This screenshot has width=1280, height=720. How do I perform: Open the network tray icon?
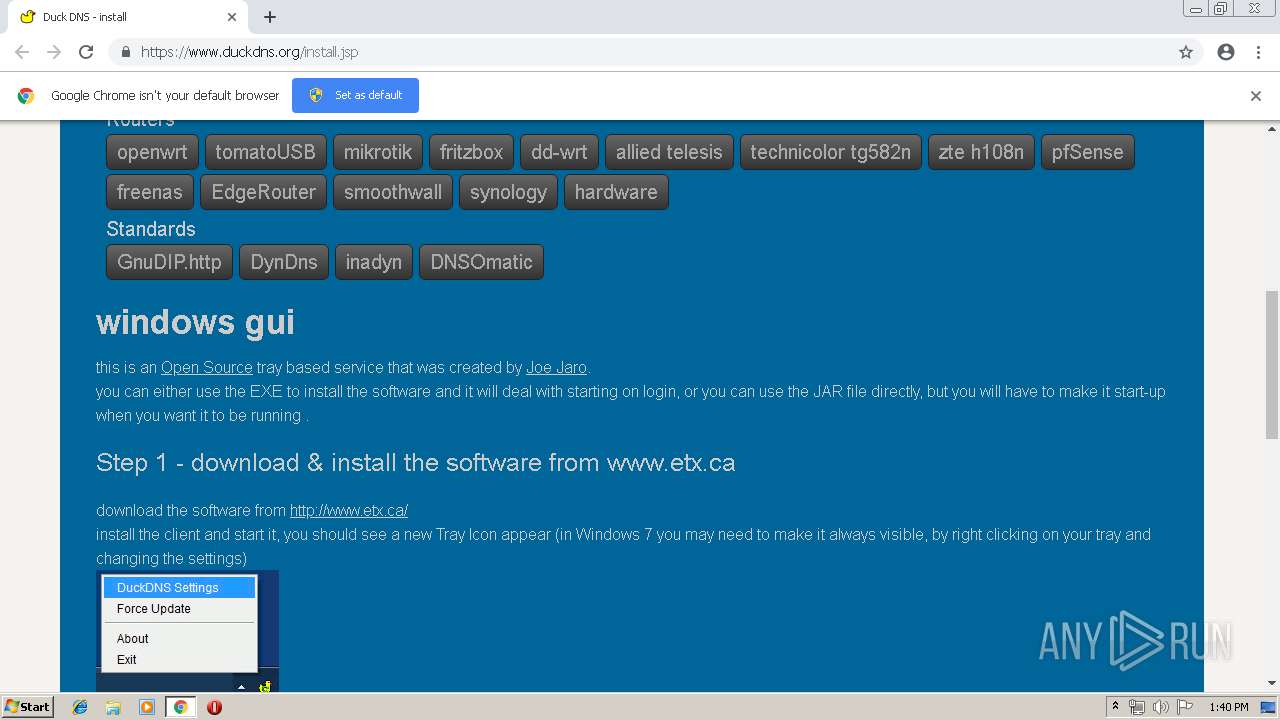pos(1137,707)
